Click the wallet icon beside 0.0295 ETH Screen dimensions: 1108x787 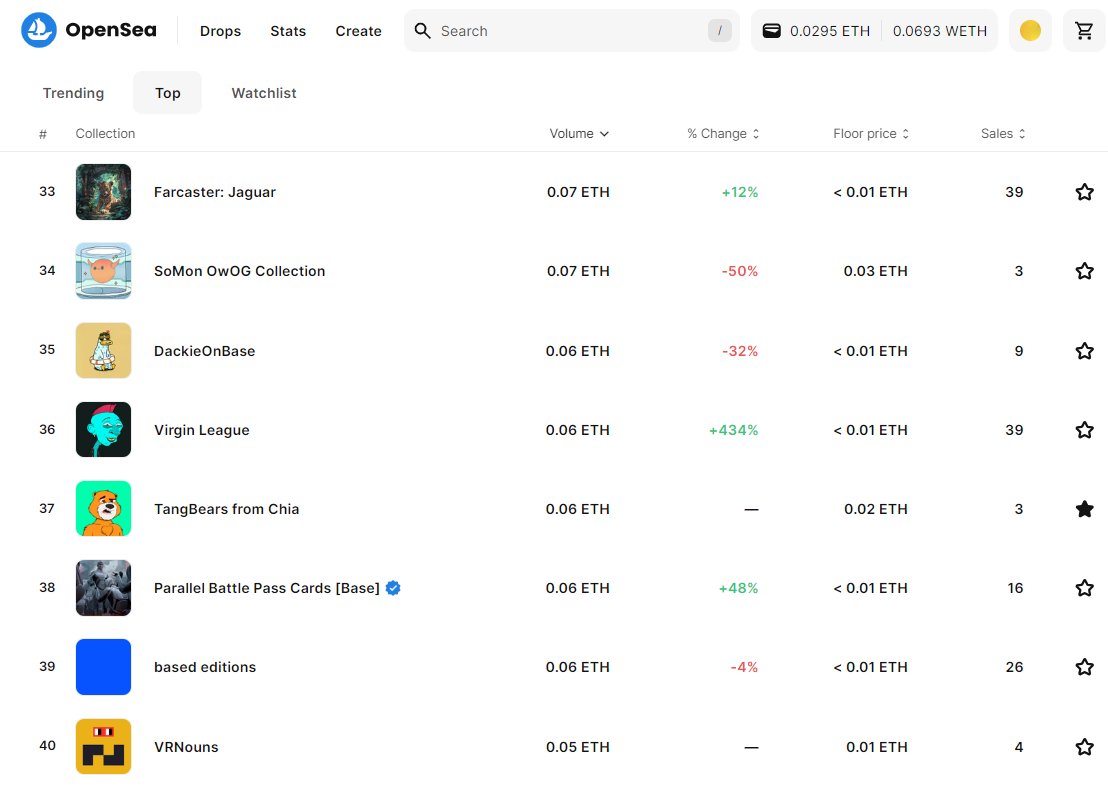[772, 30]
